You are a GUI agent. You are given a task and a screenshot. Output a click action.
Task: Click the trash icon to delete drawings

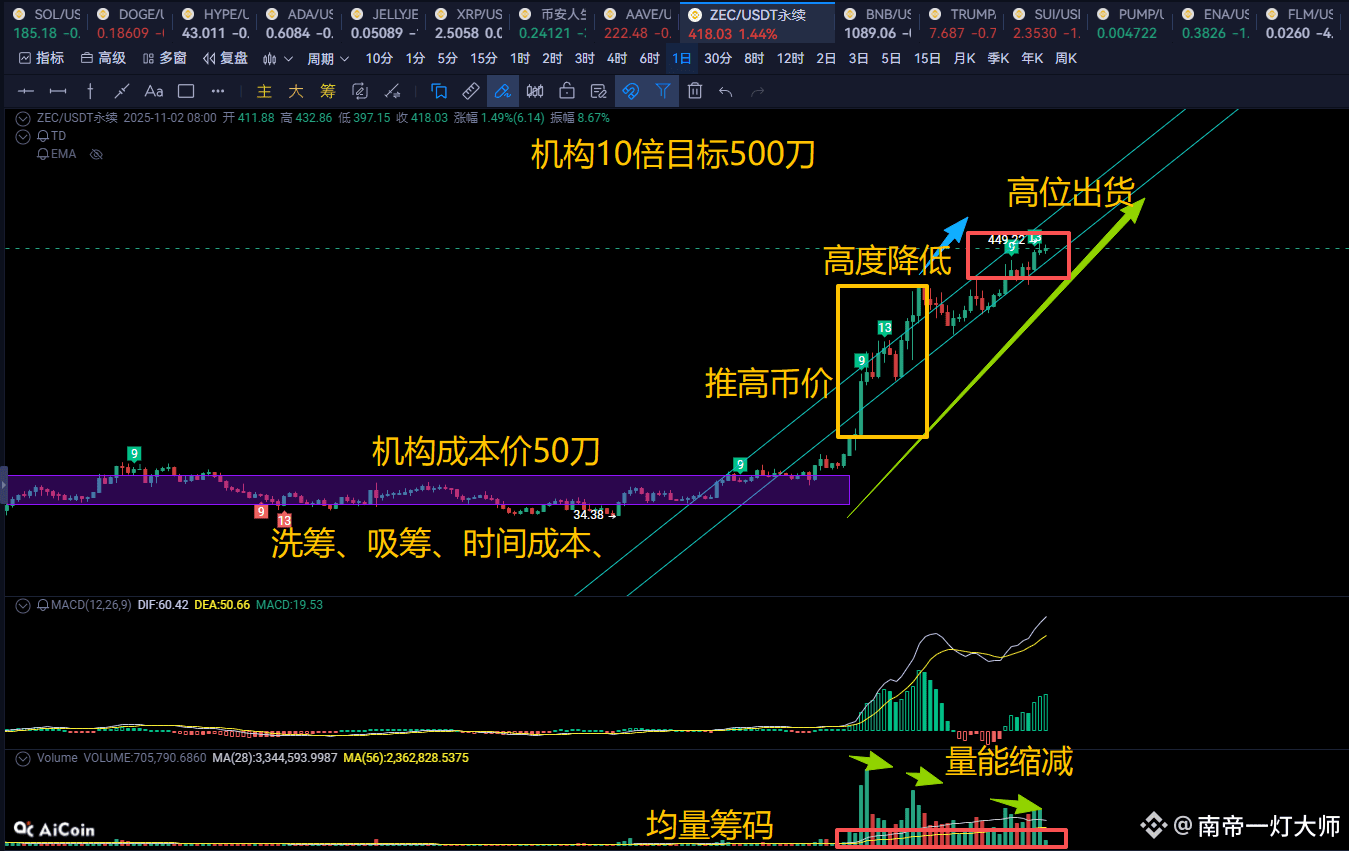[694, 91]
